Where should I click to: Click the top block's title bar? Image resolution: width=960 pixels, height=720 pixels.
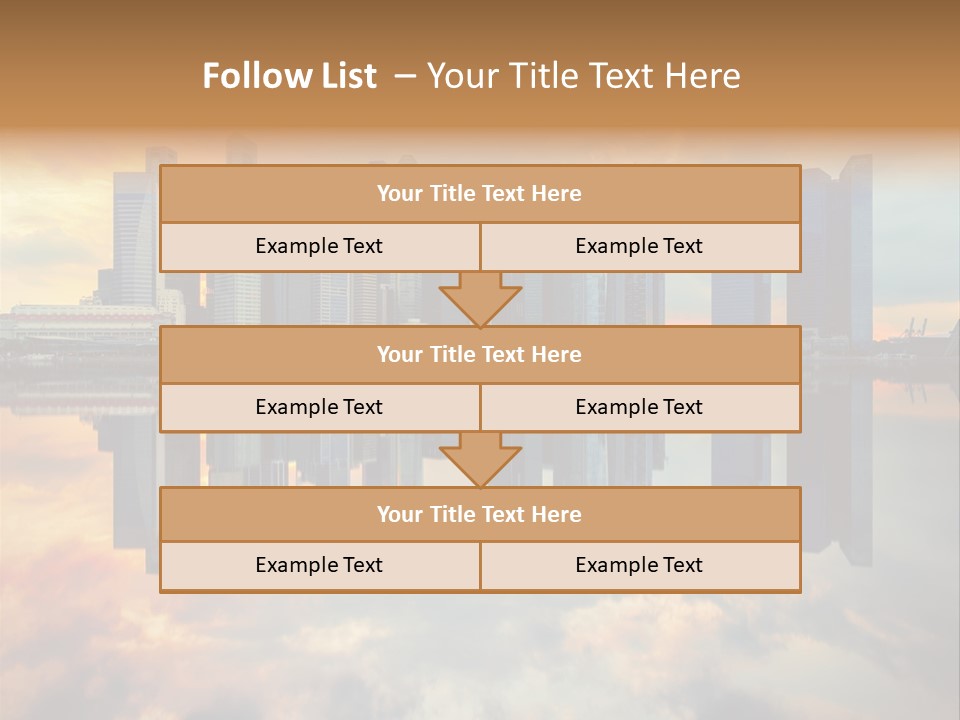pos(480,194)
